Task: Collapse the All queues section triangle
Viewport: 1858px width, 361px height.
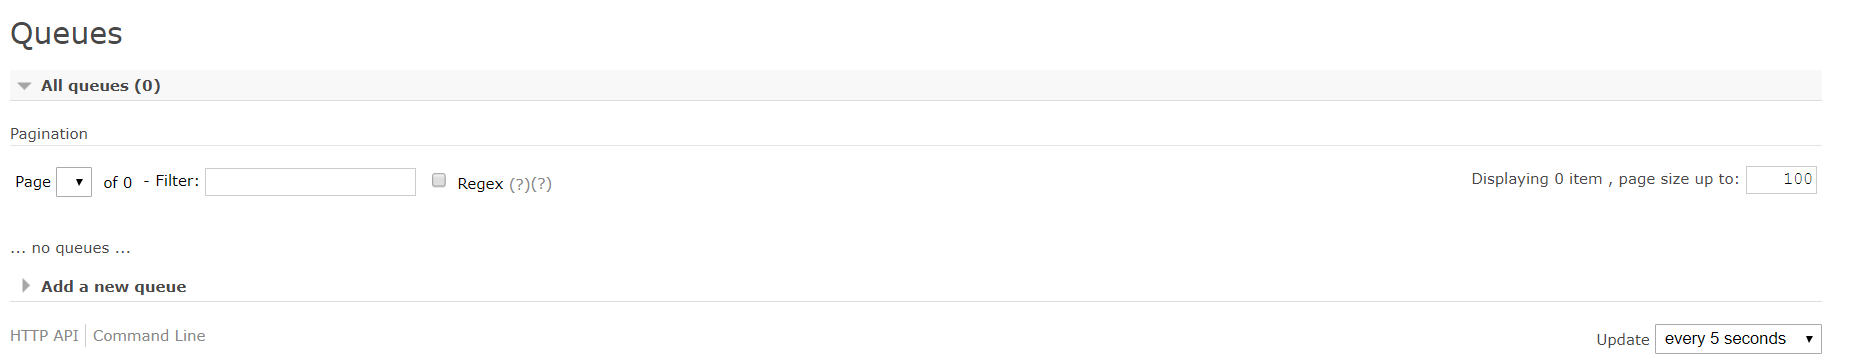Action: pos(24,86)
